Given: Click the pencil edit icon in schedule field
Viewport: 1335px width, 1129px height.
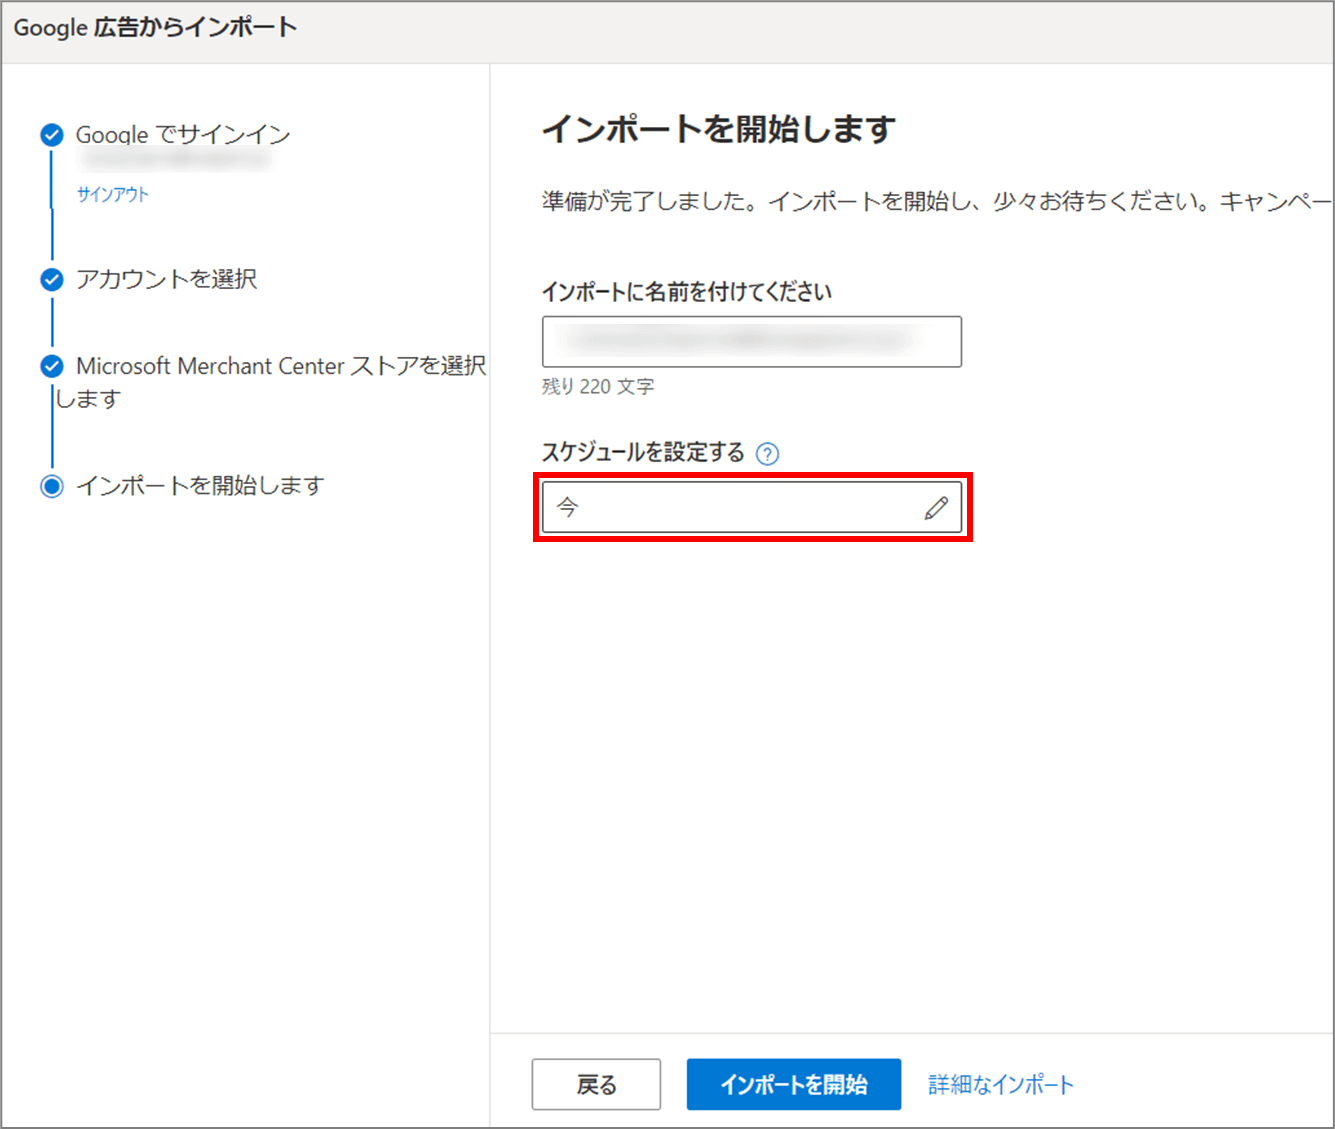Looking at the screenshot, I should point(936,508).
